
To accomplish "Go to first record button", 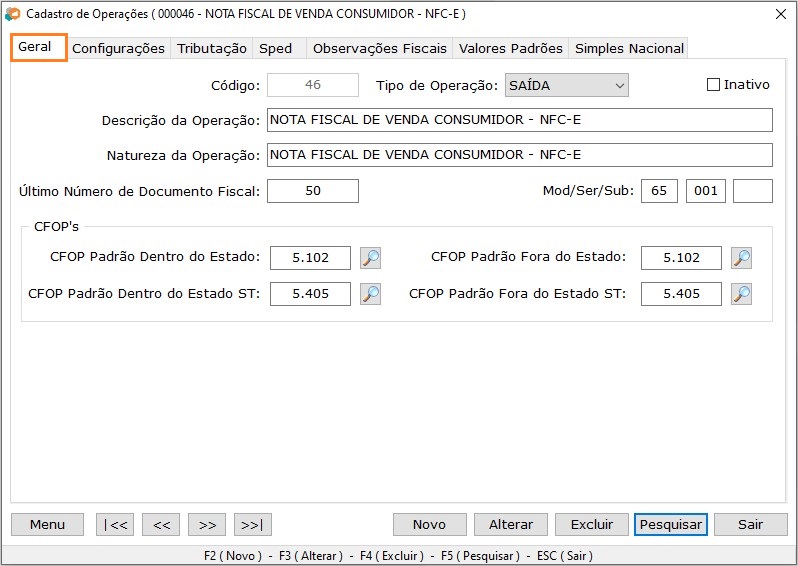I will [x=115, y=525].
